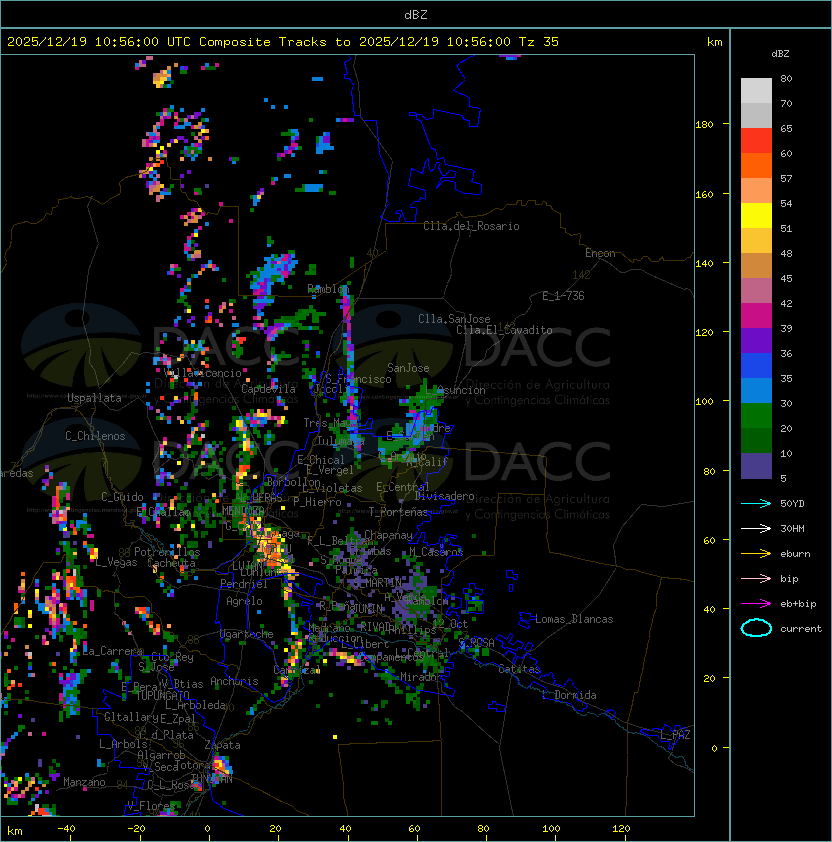This screenshot has height=842, width=832.
Task: Pick the slate 10 dBZ color band
Action: pyautogui.click(x=756, y=466)
